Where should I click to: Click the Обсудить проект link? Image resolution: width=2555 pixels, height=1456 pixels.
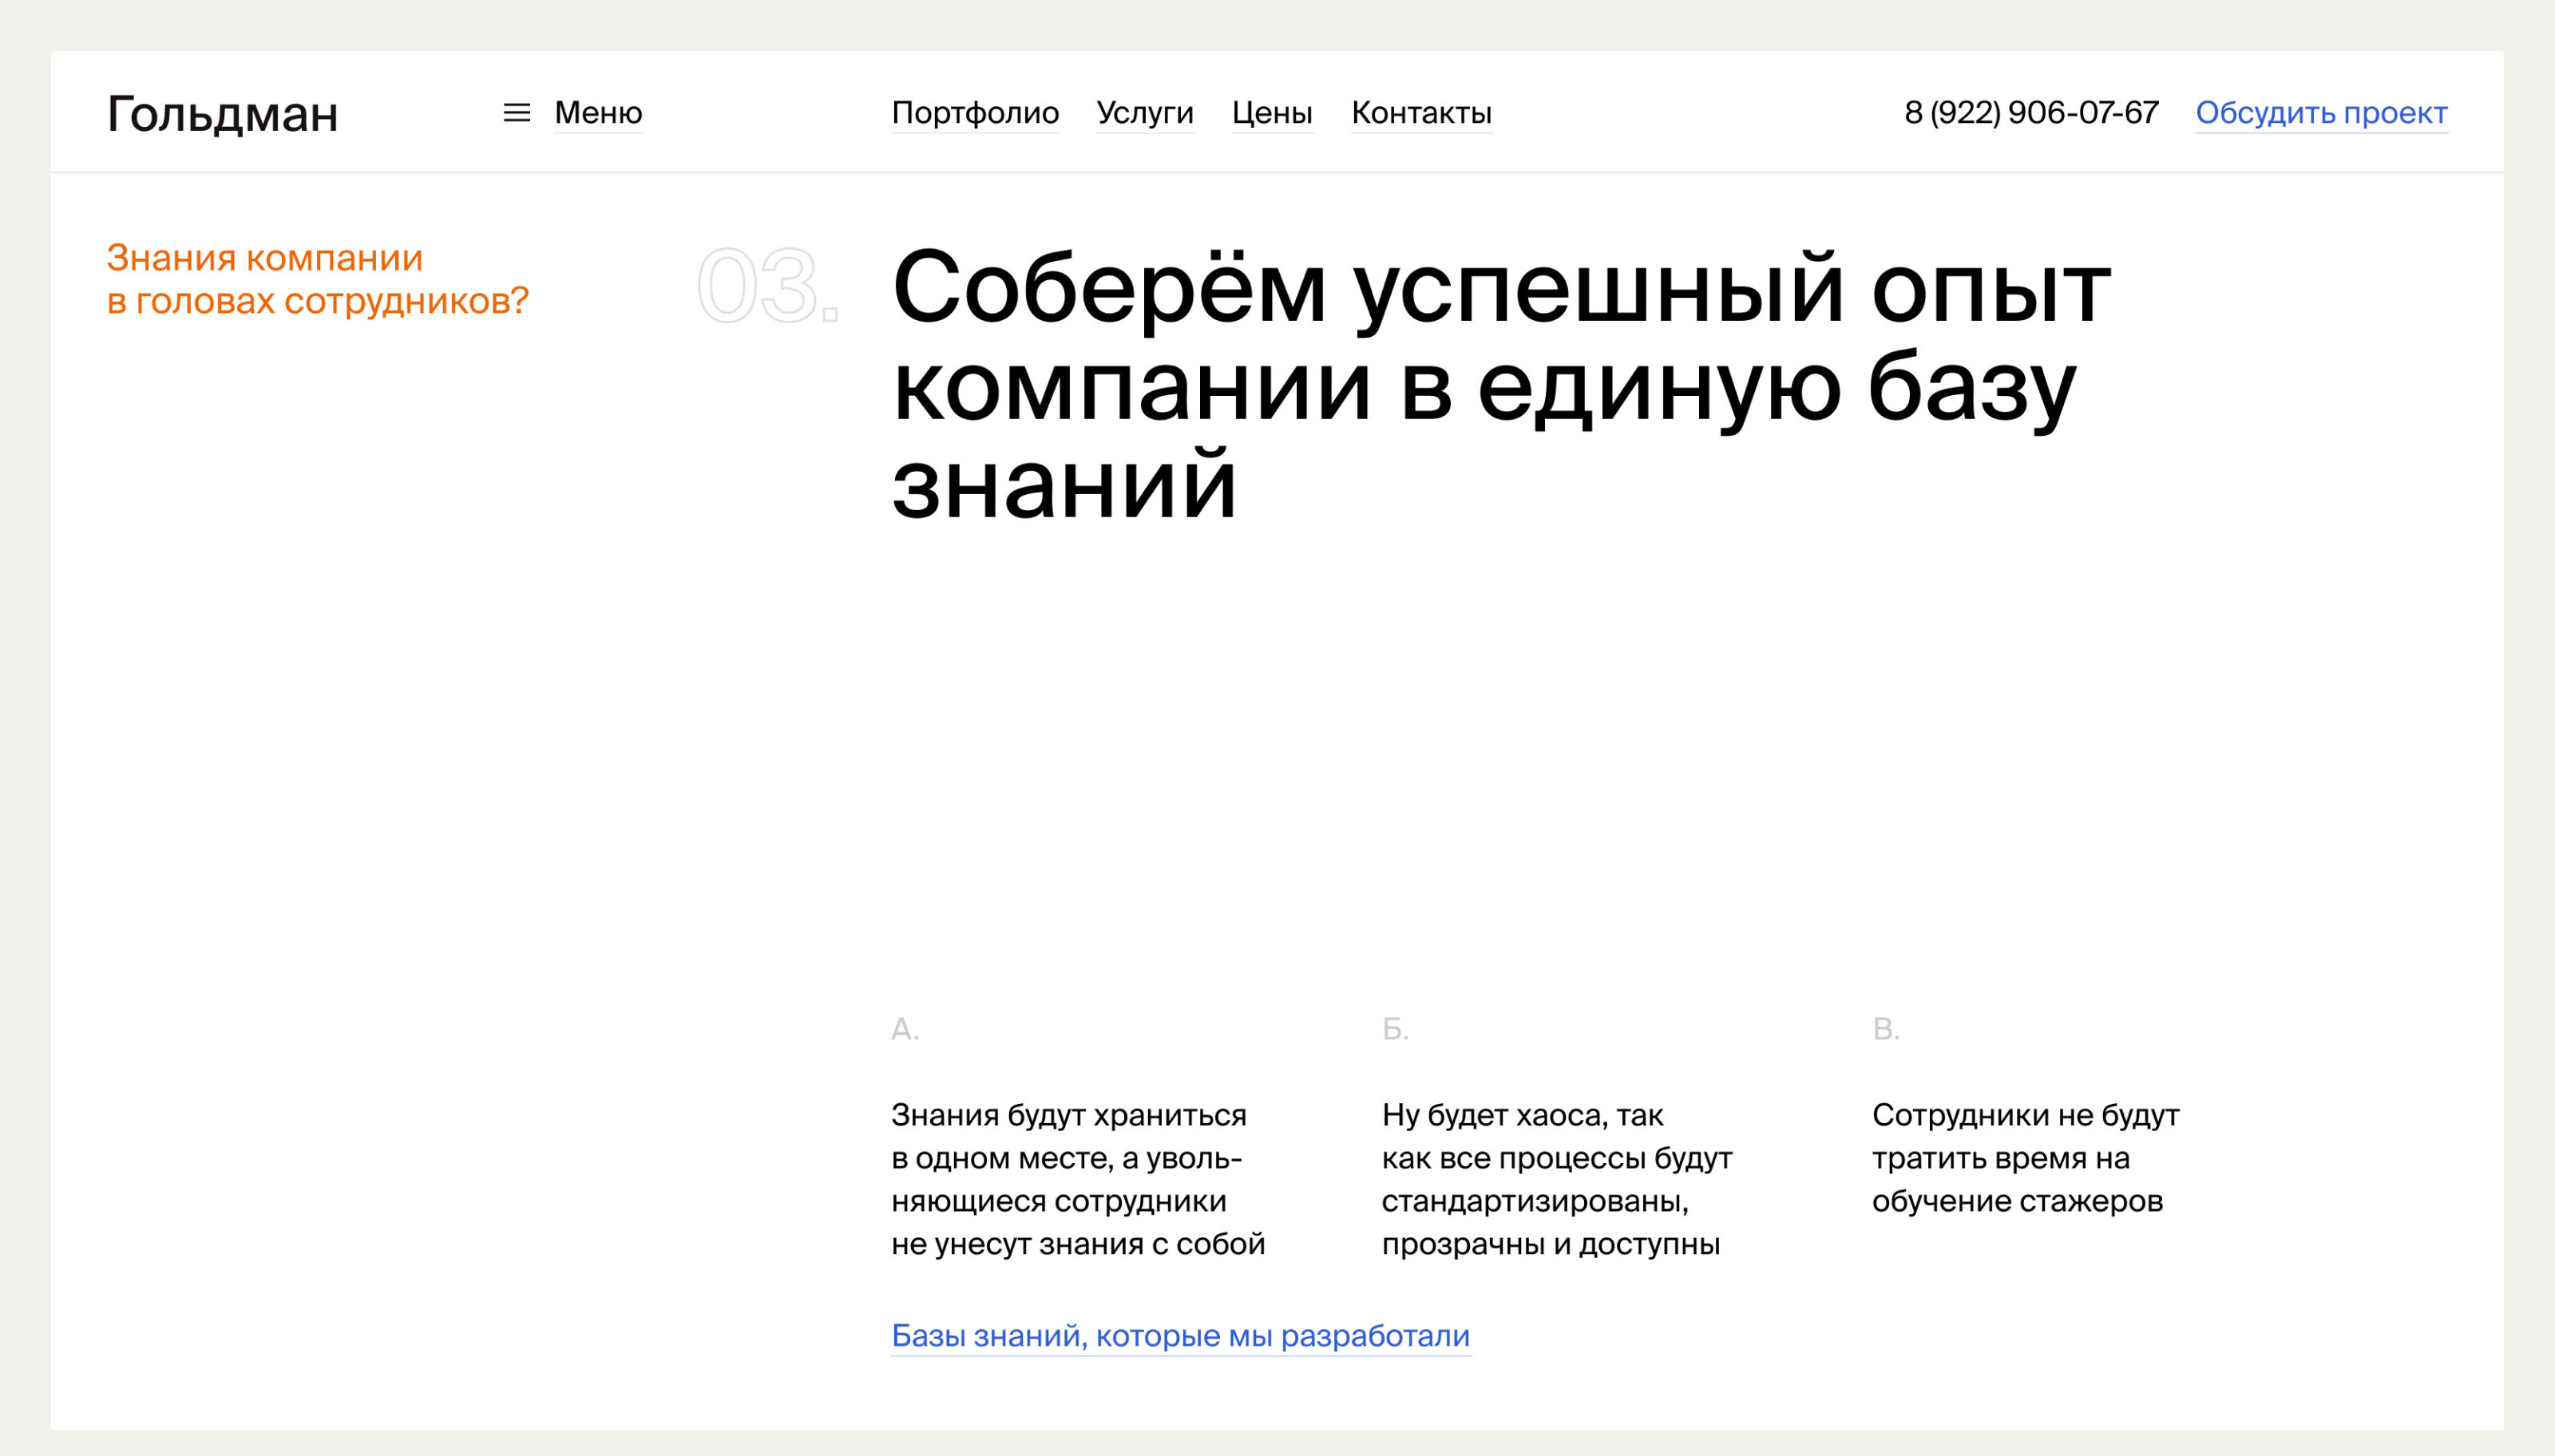coord(2320,113)
